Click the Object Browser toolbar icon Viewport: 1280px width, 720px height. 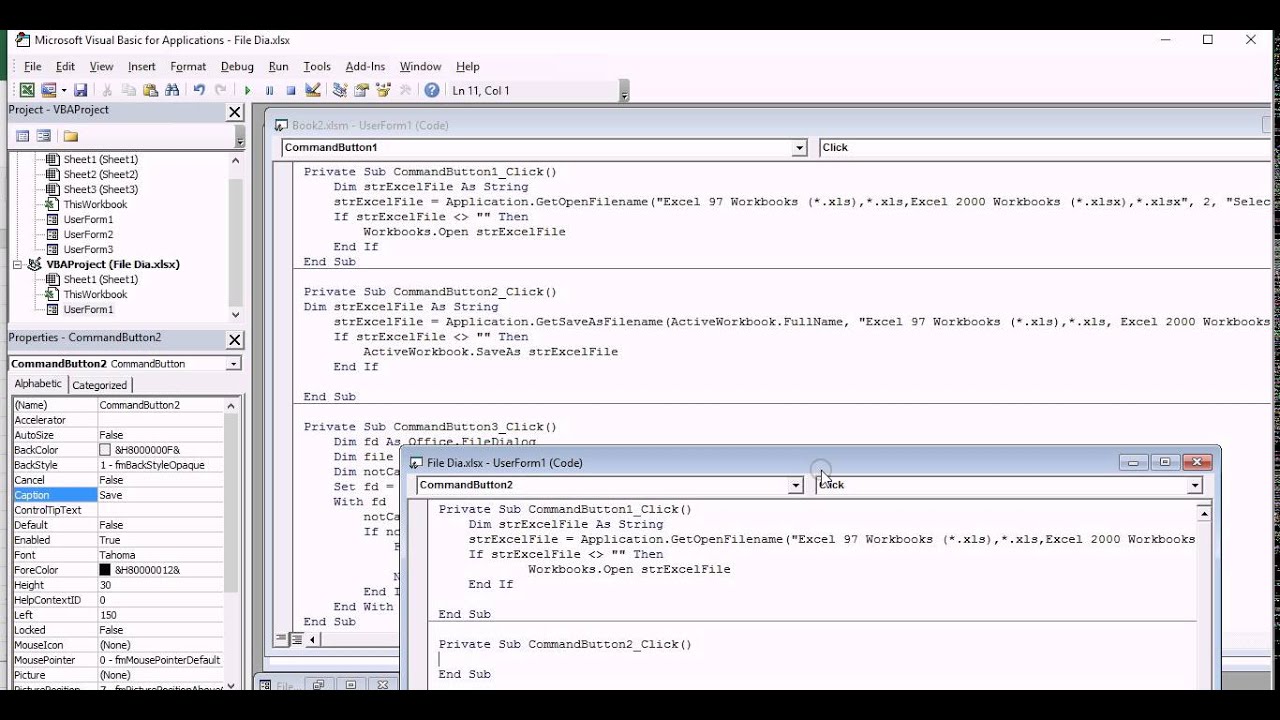383,90
